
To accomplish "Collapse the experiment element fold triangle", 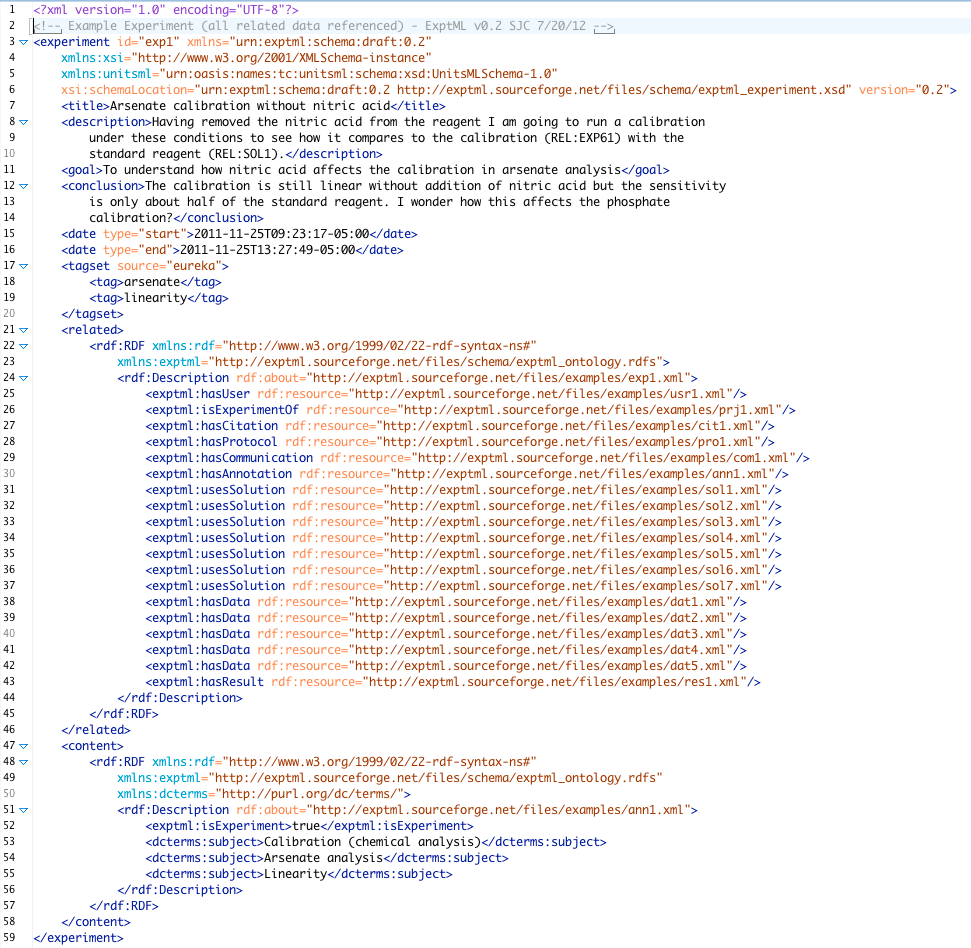I will pos(23,41).
